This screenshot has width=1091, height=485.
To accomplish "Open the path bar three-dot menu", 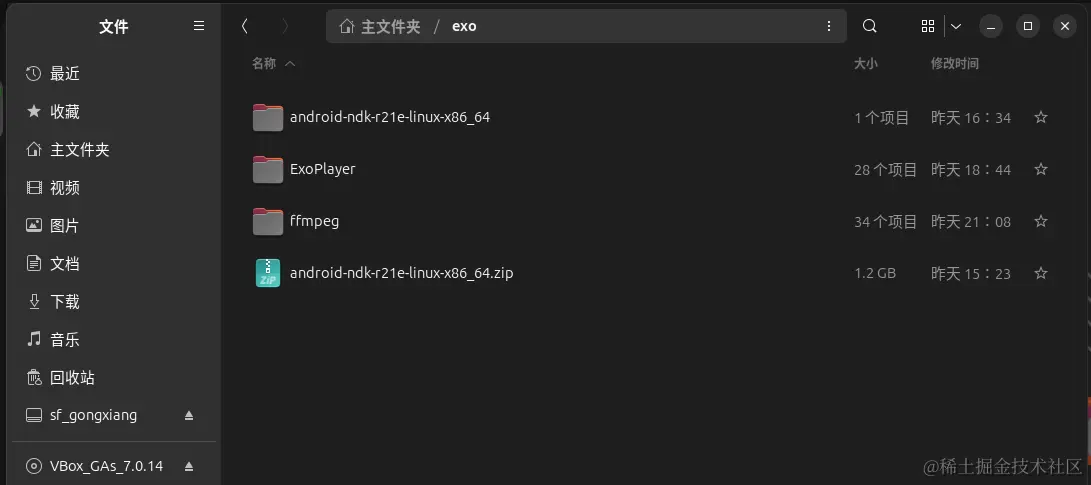I will 829,26.
